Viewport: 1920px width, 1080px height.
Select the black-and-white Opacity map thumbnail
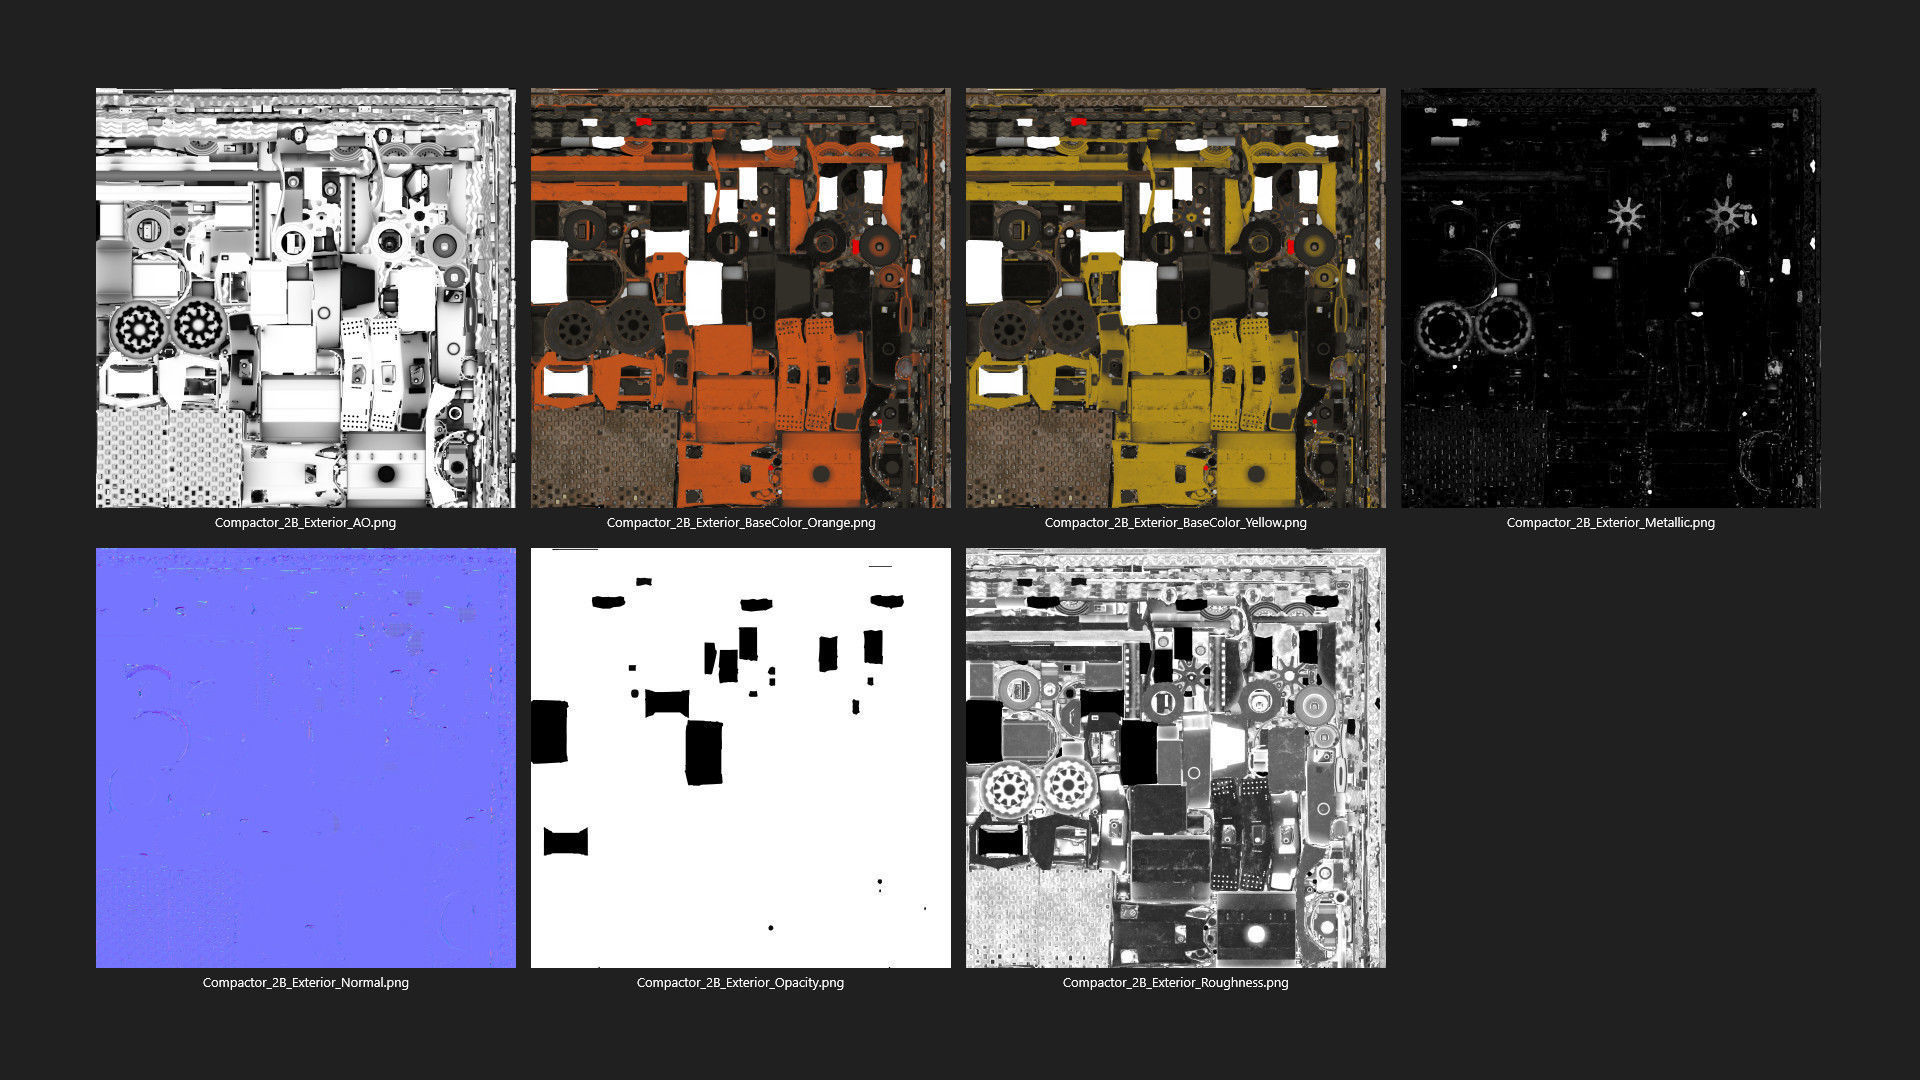(x=740, y=757)
